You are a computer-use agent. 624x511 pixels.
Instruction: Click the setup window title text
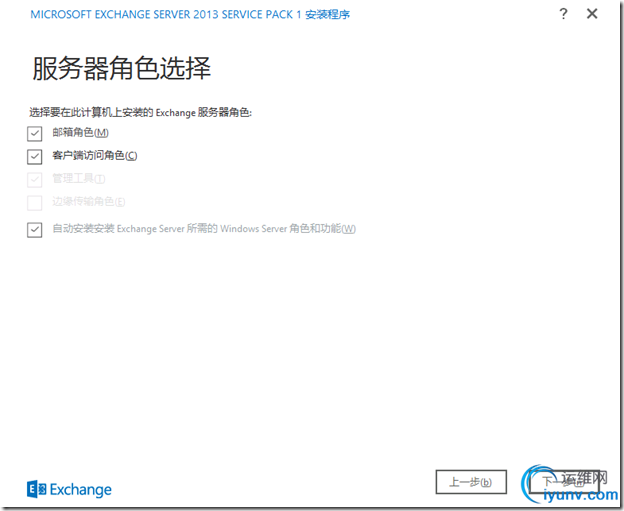coord(190,15)
